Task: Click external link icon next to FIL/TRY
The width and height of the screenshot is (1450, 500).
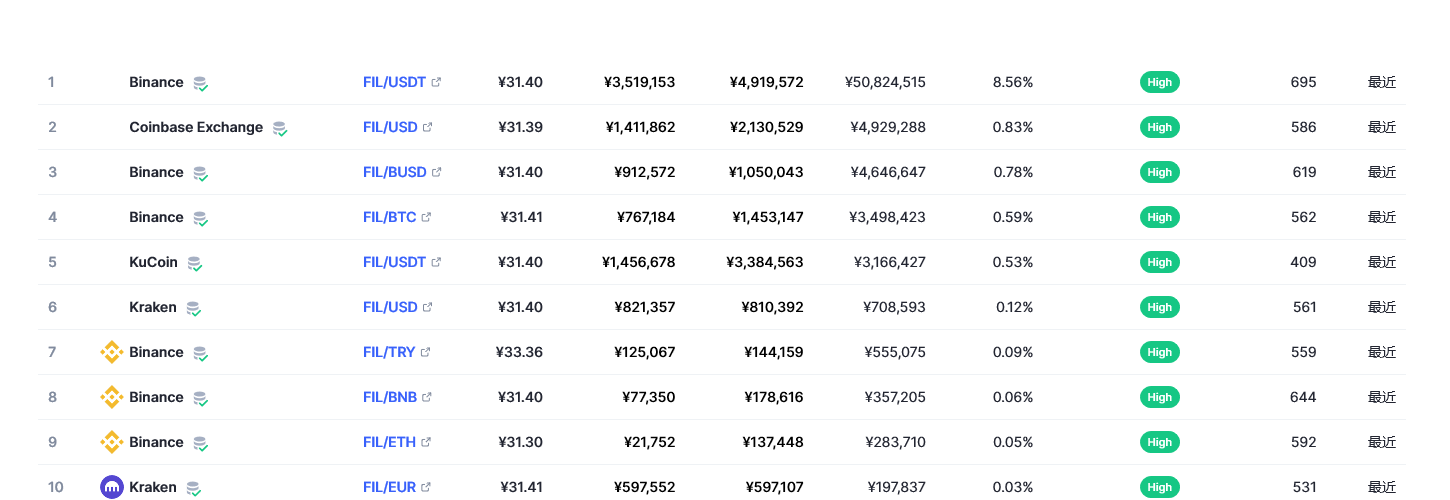Action: pos(426,352)
